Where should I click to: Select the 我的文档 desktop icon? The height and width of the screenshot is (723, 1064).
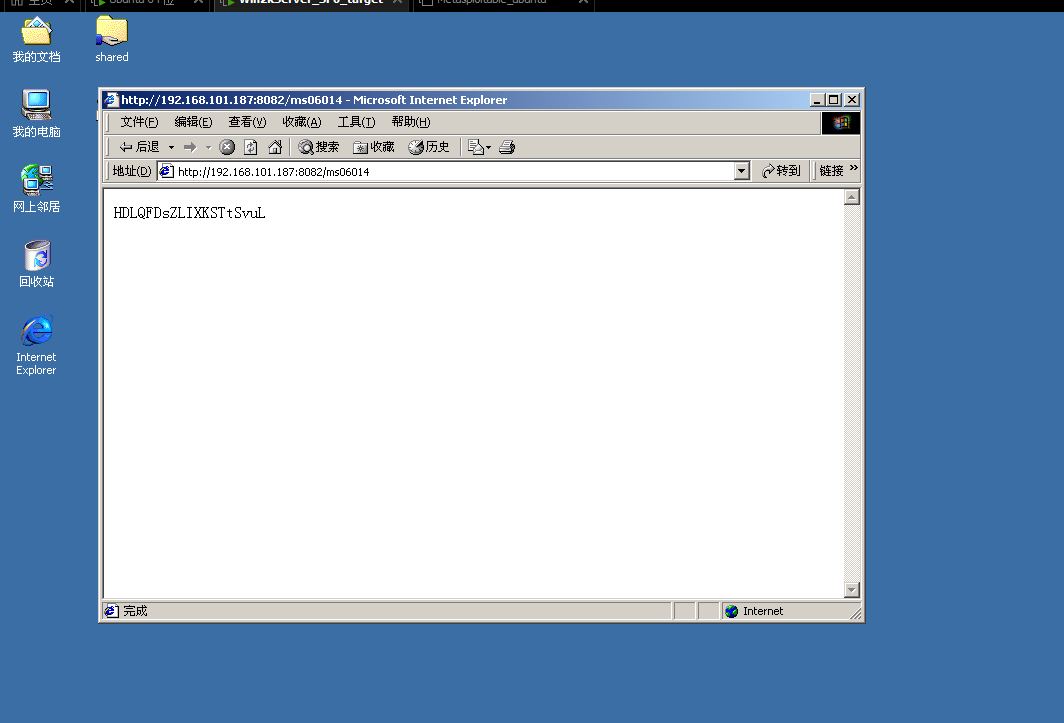coord(37,40)
